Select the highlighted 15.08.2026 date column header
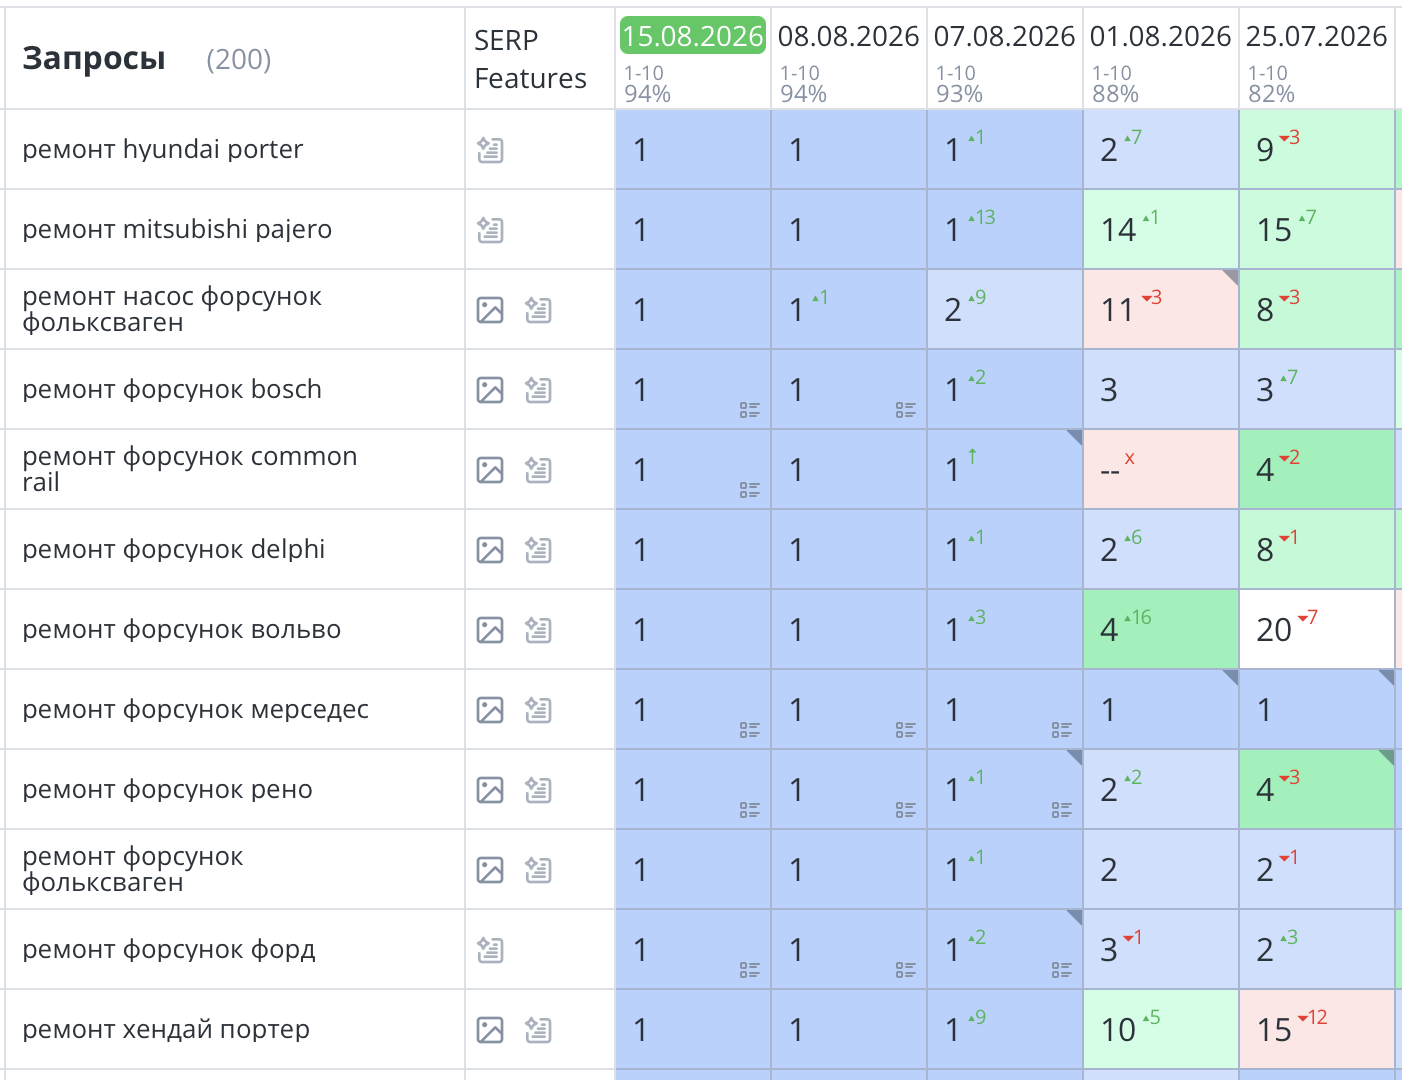1402x1080 pixels. point(693,36)
